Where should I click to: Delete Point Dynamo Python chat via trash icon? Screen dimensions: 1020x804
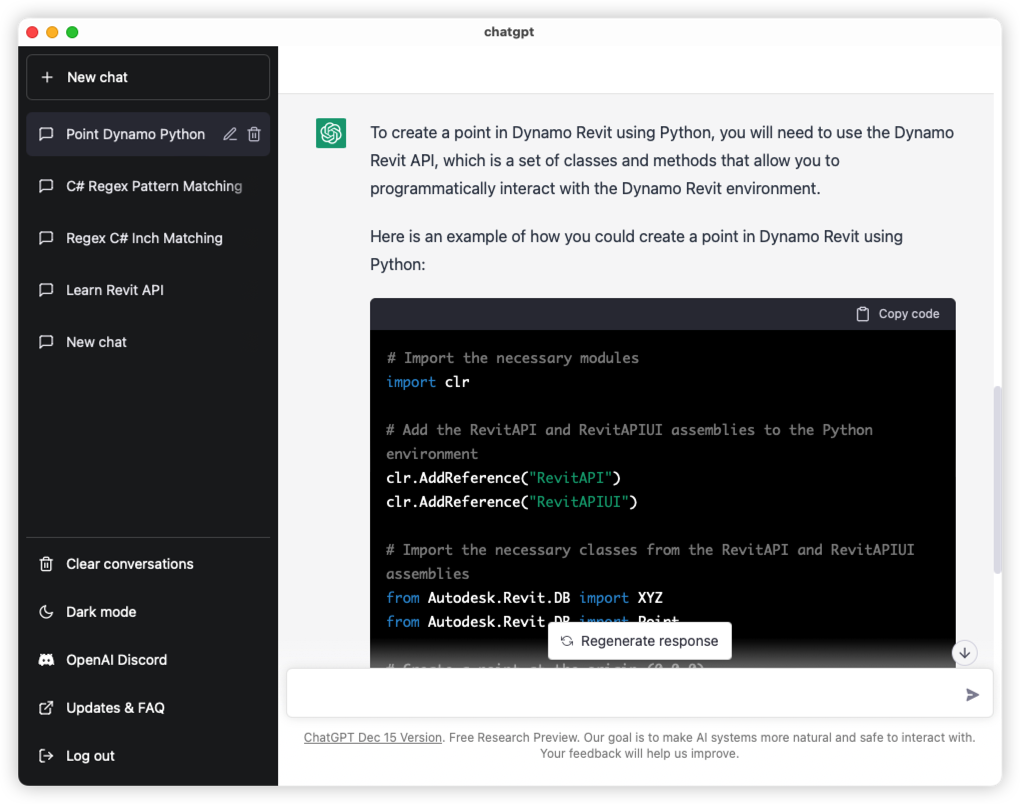254,134
